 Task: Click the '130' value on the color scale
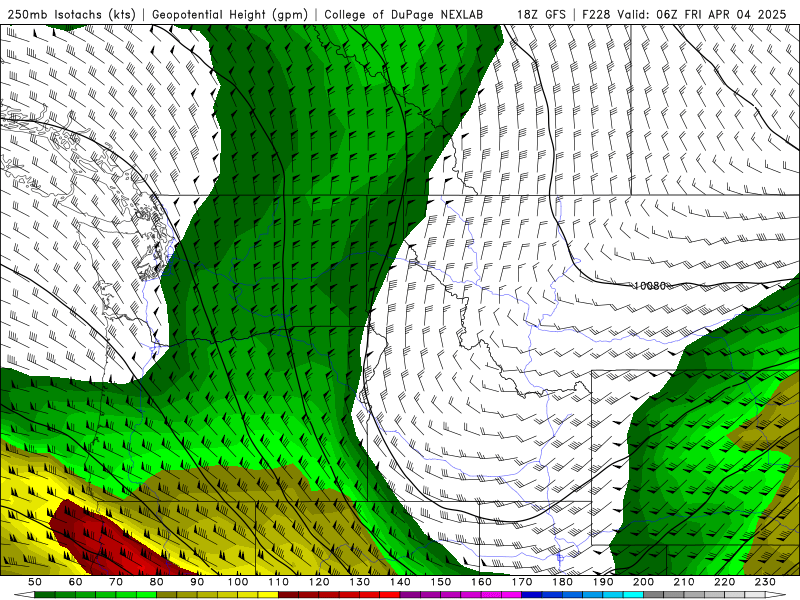click(x=360, y=582)
